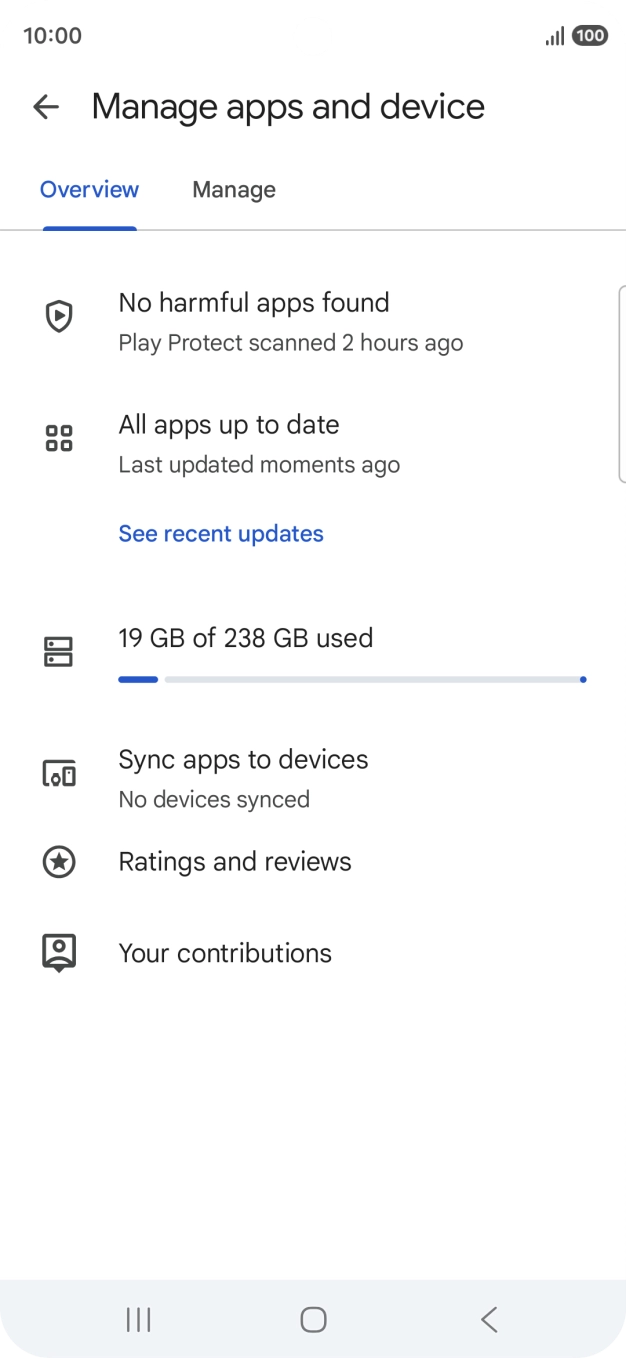Open See recent updates link
Viewport: 626px width, 1358px height.
[221, 534]
